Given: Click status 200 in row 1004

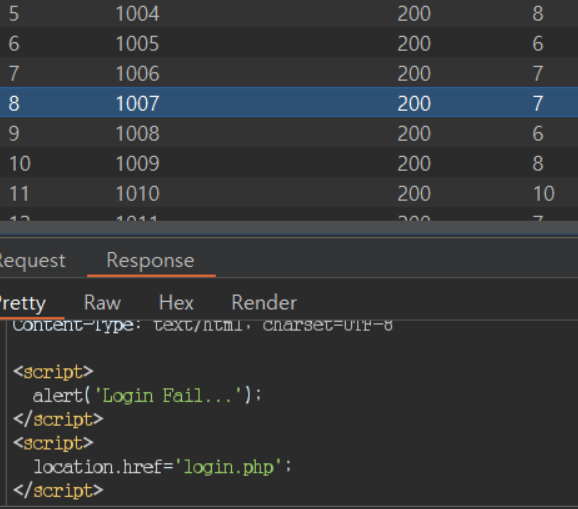Looking at the screenshot, I should click(414, 14).
